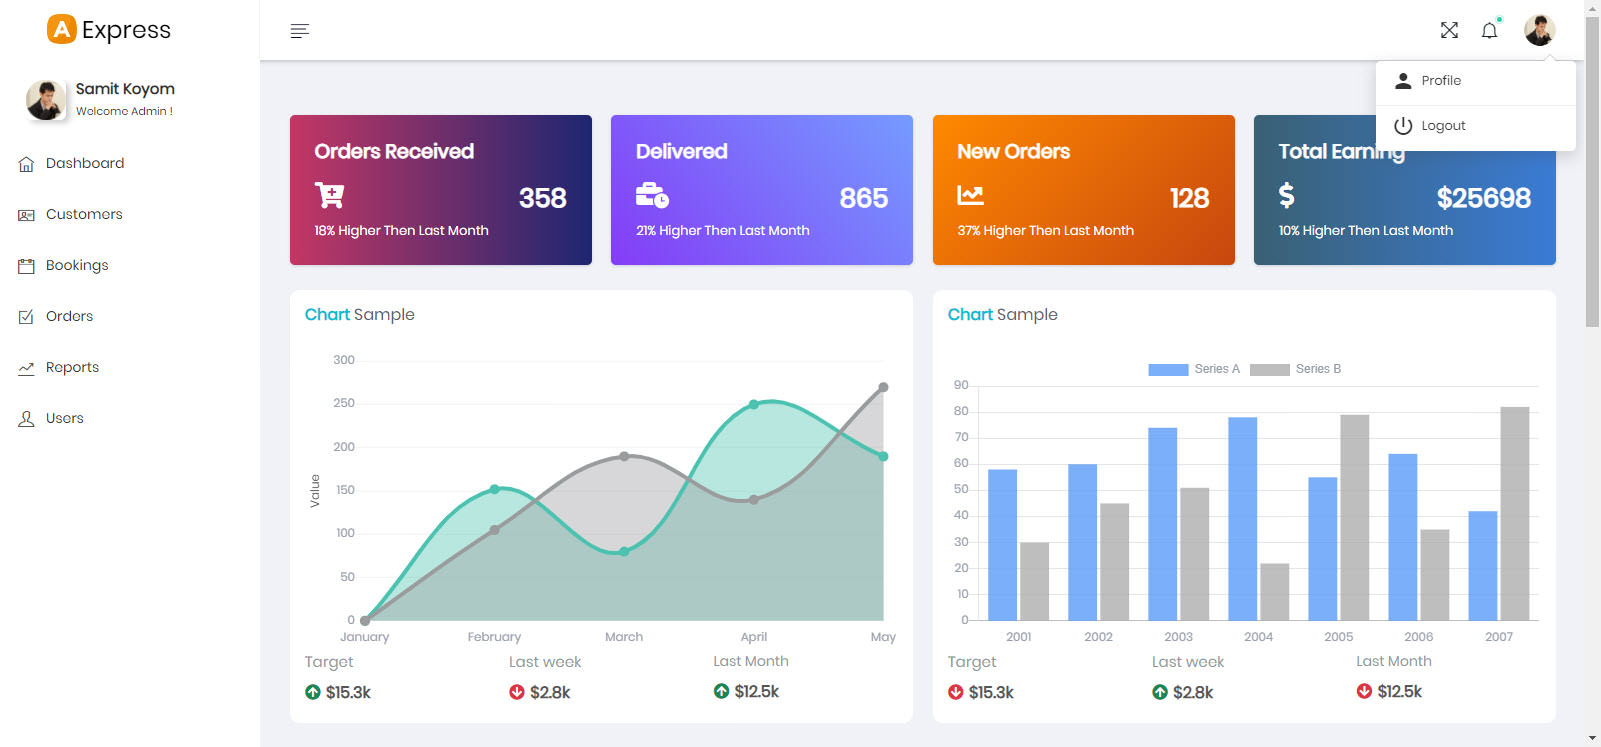Click green up arrow beside line chart Last Month
The height and width of the screenshot is (747, 1601).
click(x=721, y=691)
